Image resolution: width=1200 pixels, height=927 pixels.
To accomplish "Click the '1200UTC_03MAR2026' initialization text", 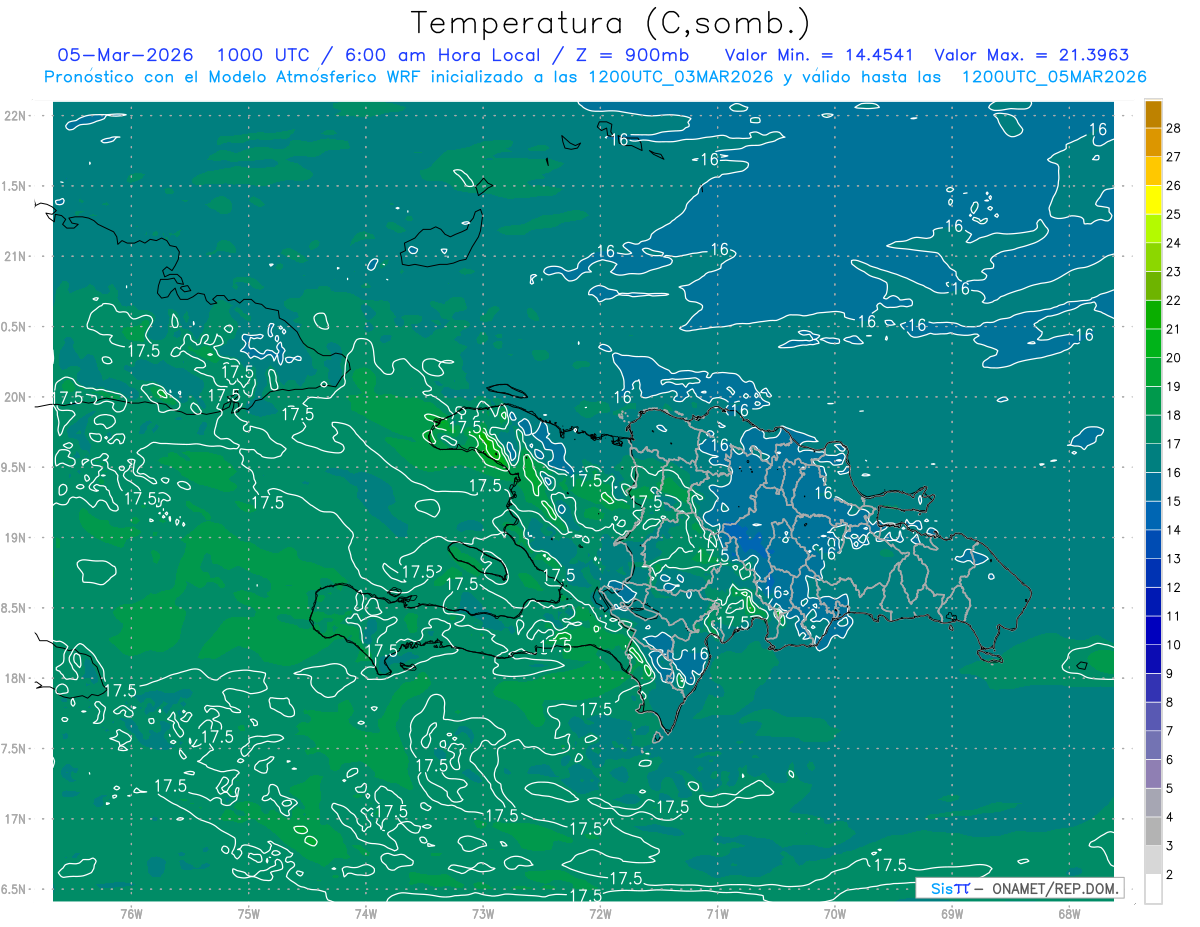I will (681, 77).
